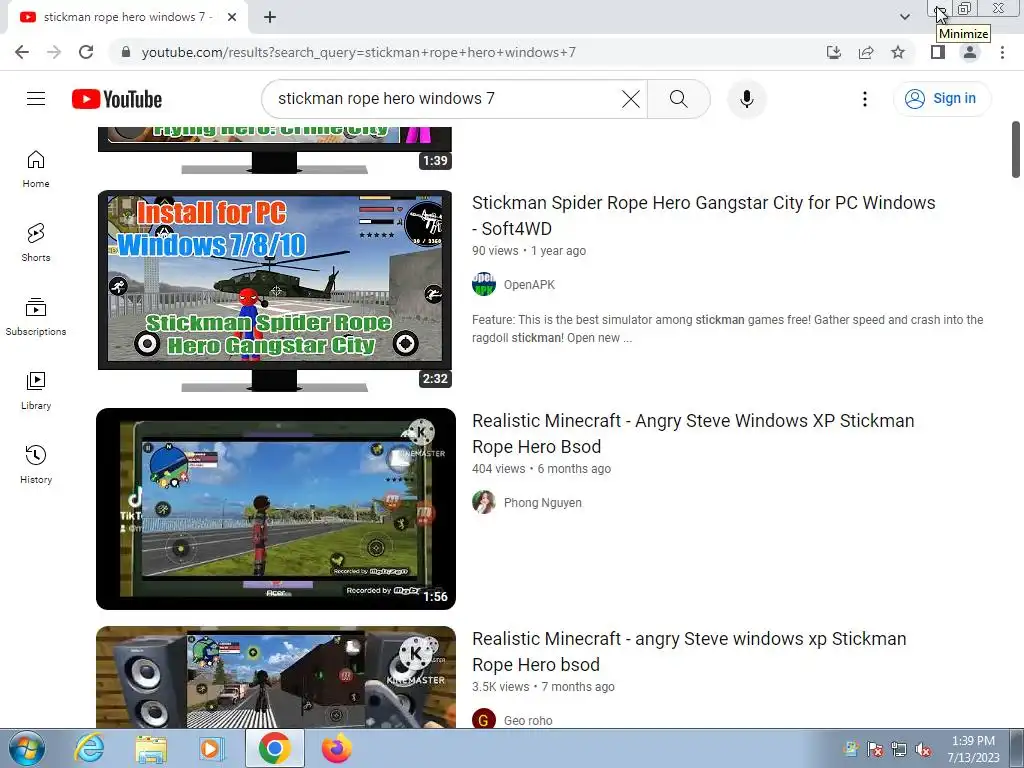
Task: Play the partially visible 1:39 video thumbnail
Action: (x=275, y=150)
